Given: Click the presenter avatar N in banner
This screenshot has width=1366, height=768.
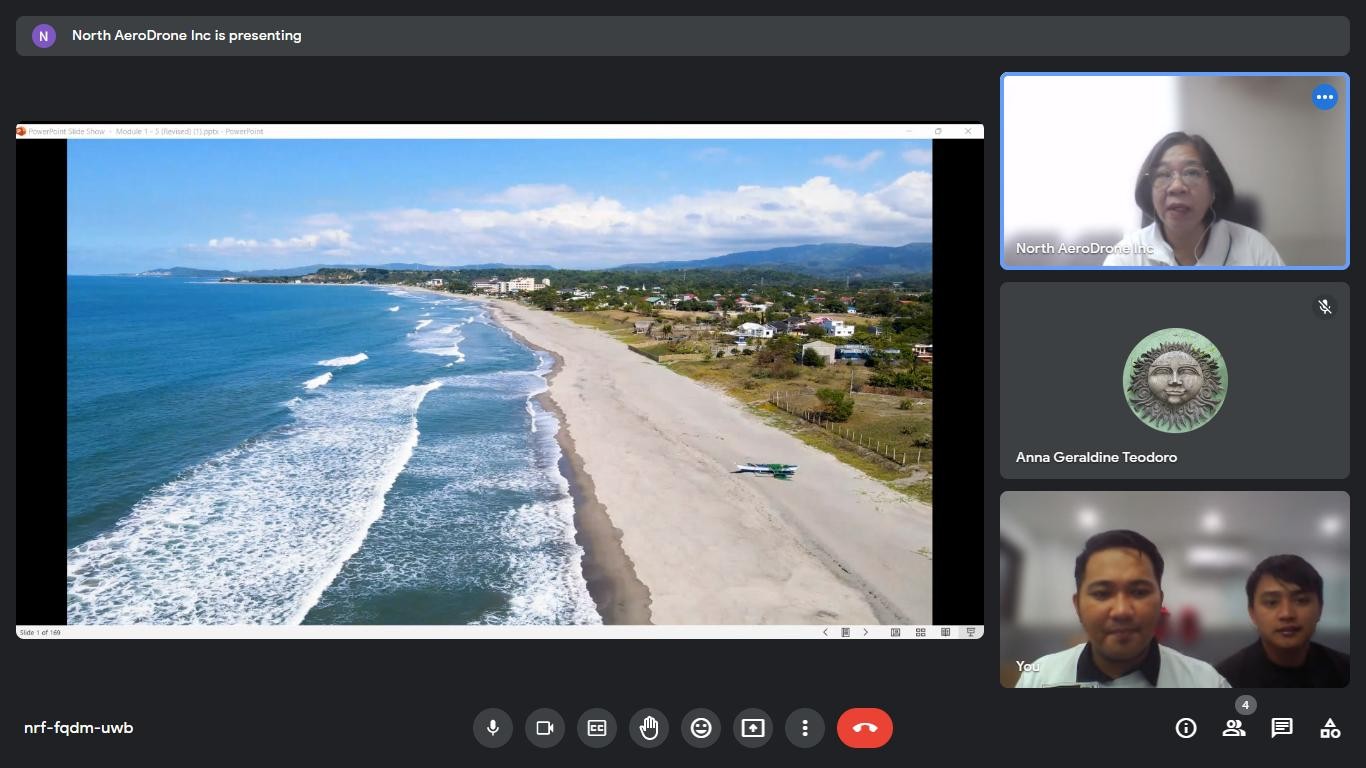Looking at the screenshot, I should pyautogui.click(x=44, y=36).
